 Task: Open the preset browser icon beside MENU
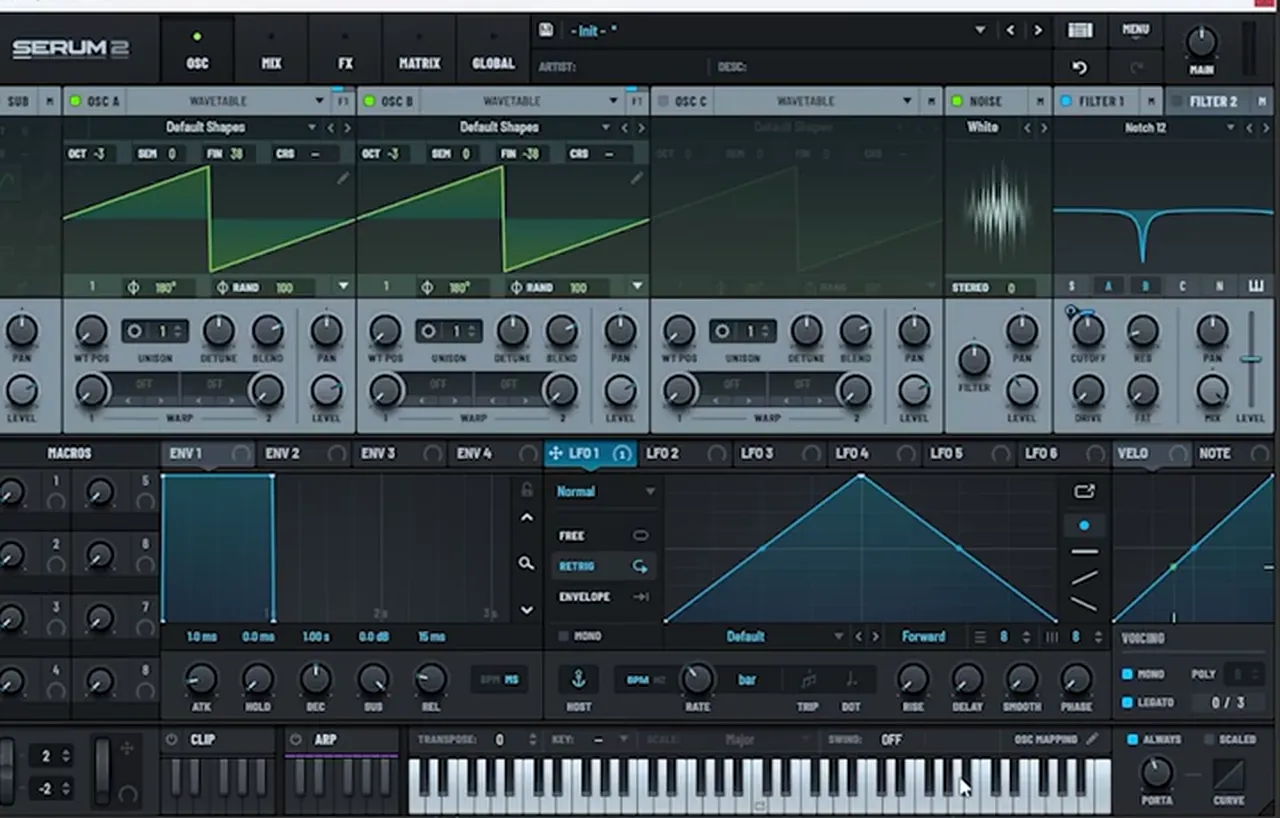[x=1080, y=30]
